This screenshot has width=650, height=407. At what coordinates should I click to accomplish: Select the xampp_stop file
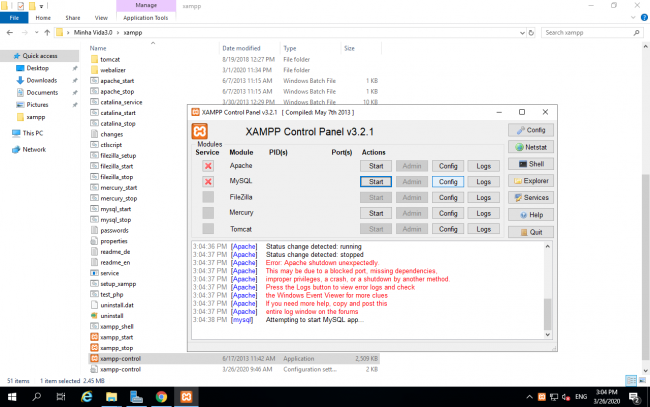(116, 348)
